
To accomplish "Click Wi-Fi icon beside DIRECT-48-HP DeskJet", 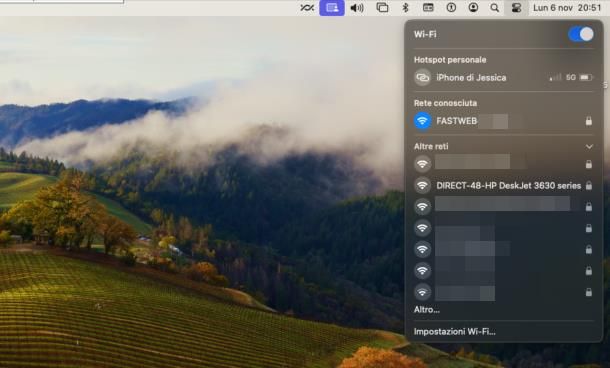I will pyautogui.click(x=422, y=186).
